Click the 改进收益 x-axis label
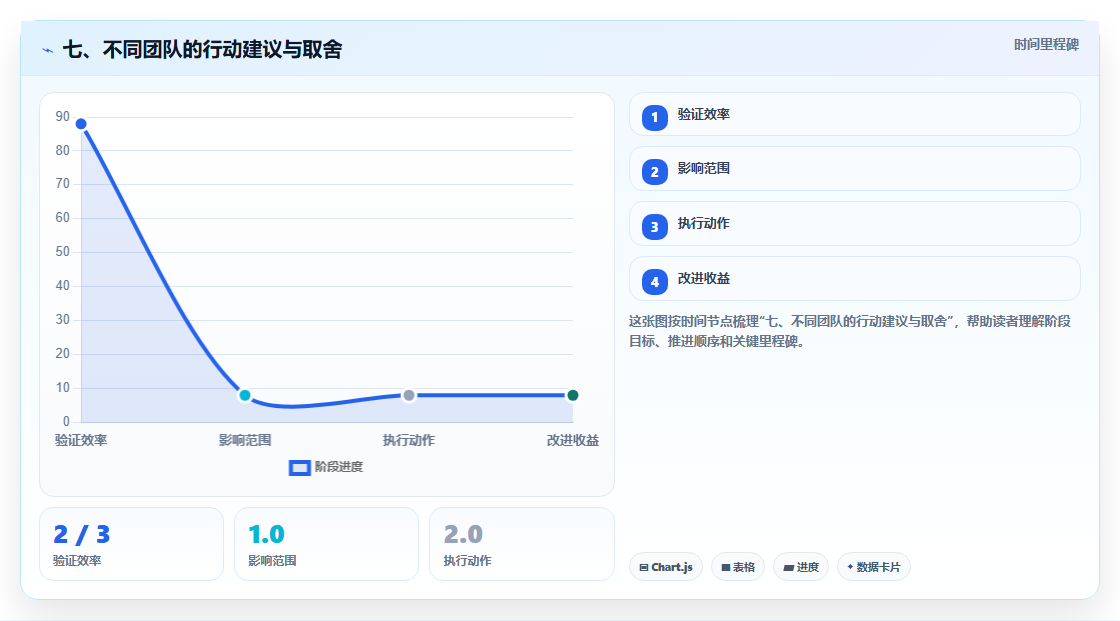This screenshot has width=1120, height=621. [573, 440]
